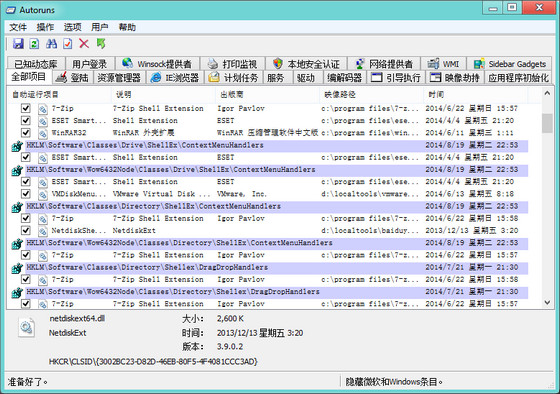Click the file icon of the NetdiskShe entry
560x394 pixels.
43,231
